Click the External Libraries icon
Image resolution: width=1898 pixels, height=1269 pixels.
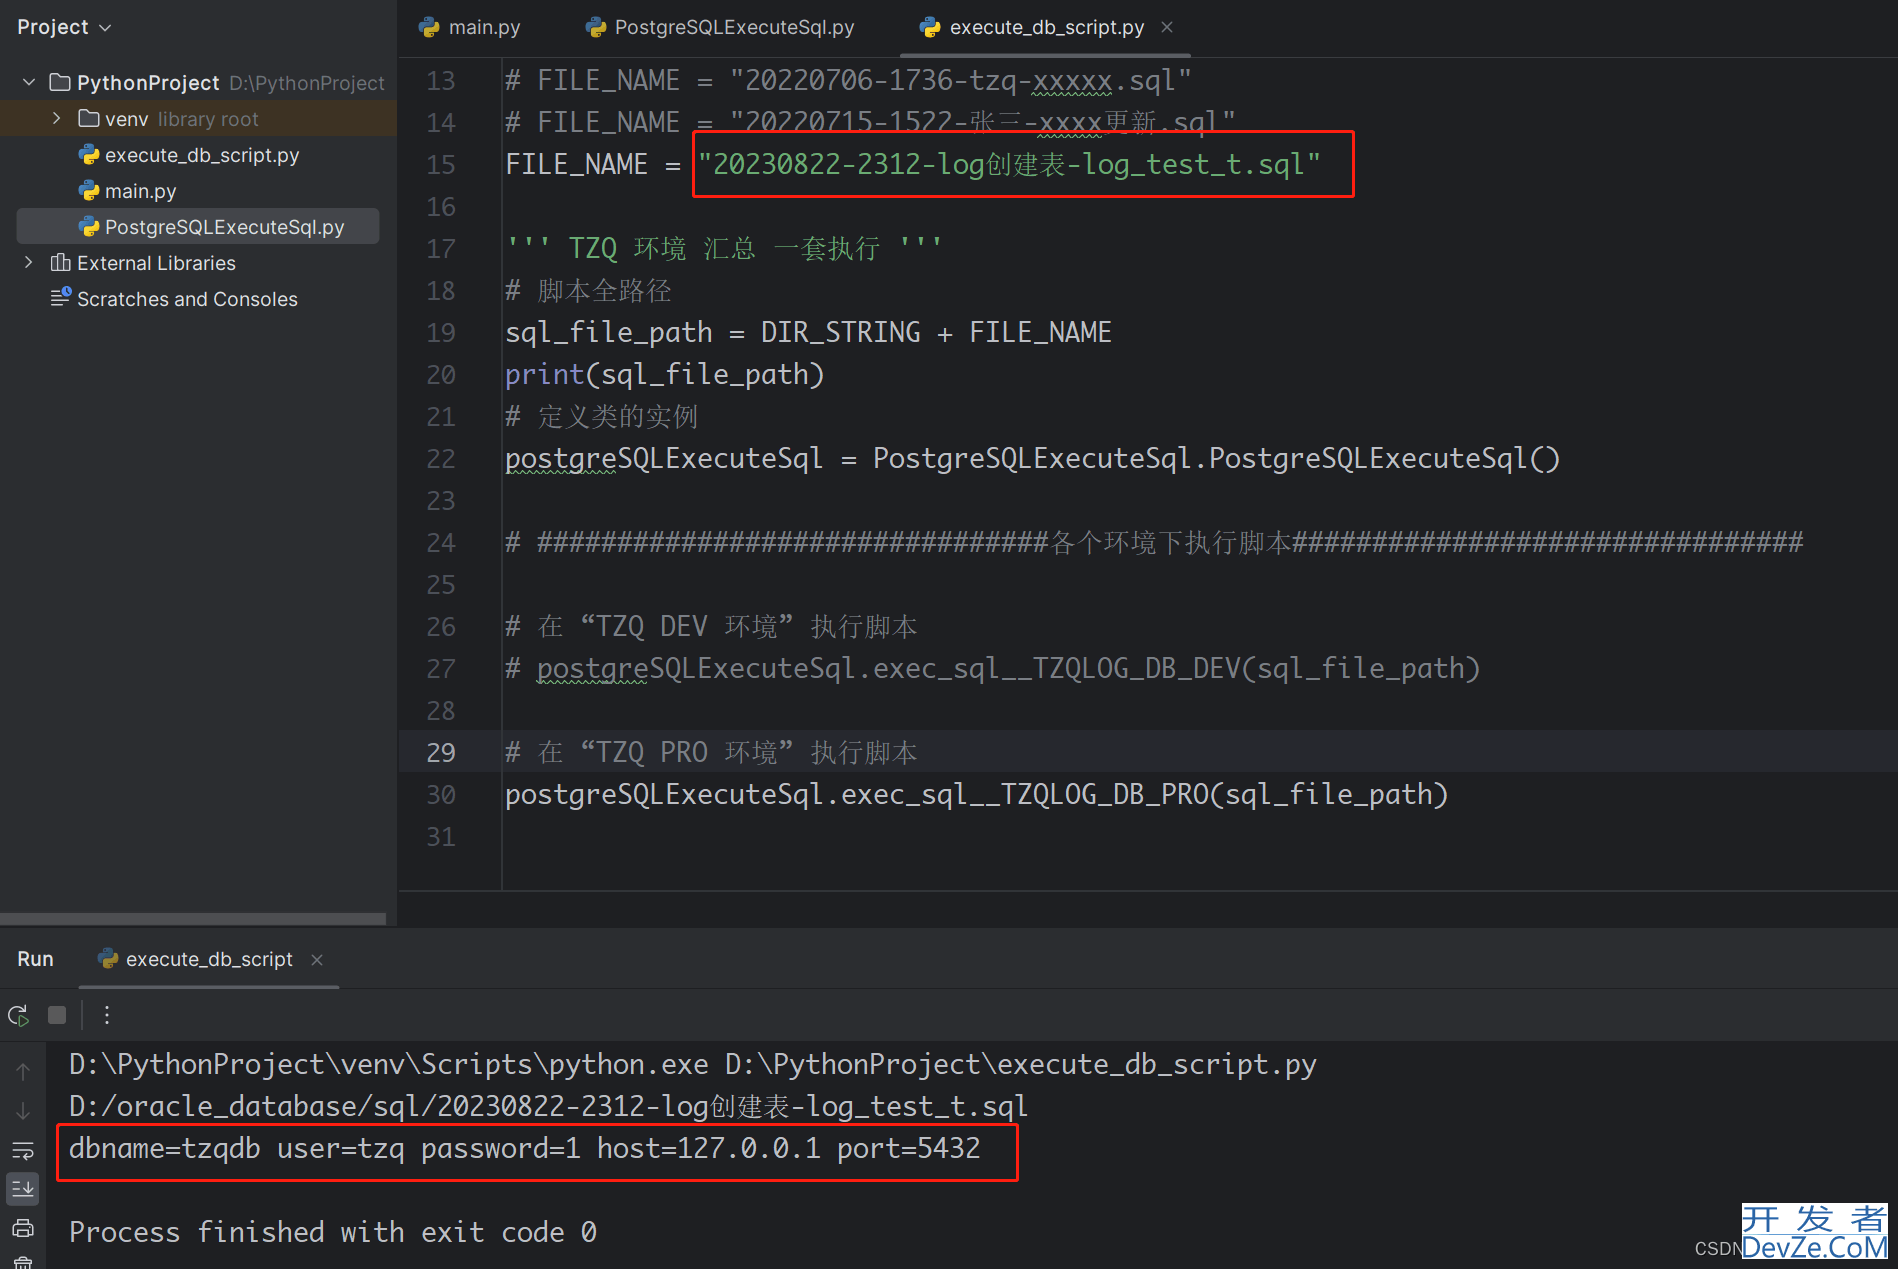(60, 262)
